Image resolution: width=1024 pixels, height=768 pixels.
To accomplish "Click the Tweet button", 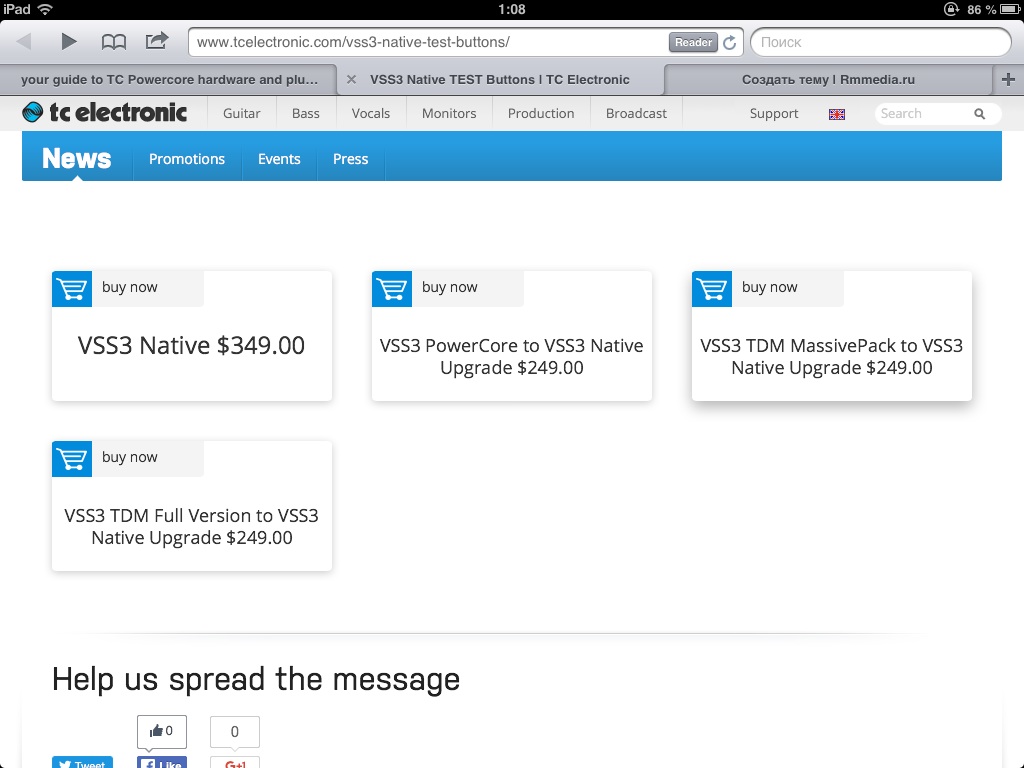I will [82, 762].
